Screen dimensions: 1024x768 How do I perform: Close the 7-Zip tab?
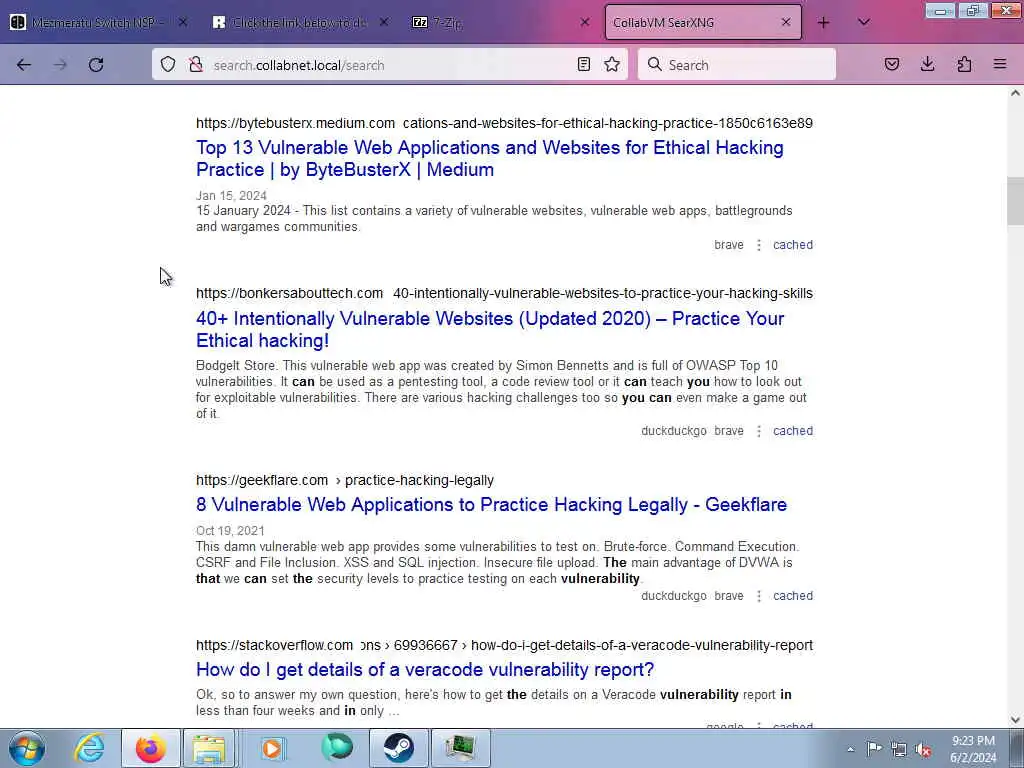pos(585,23)
